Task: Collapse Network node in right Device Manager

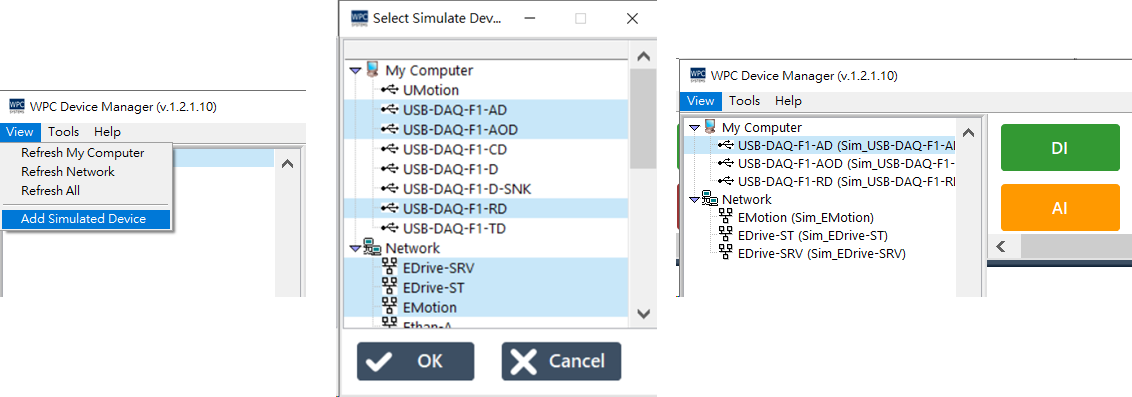Action: 694,200
